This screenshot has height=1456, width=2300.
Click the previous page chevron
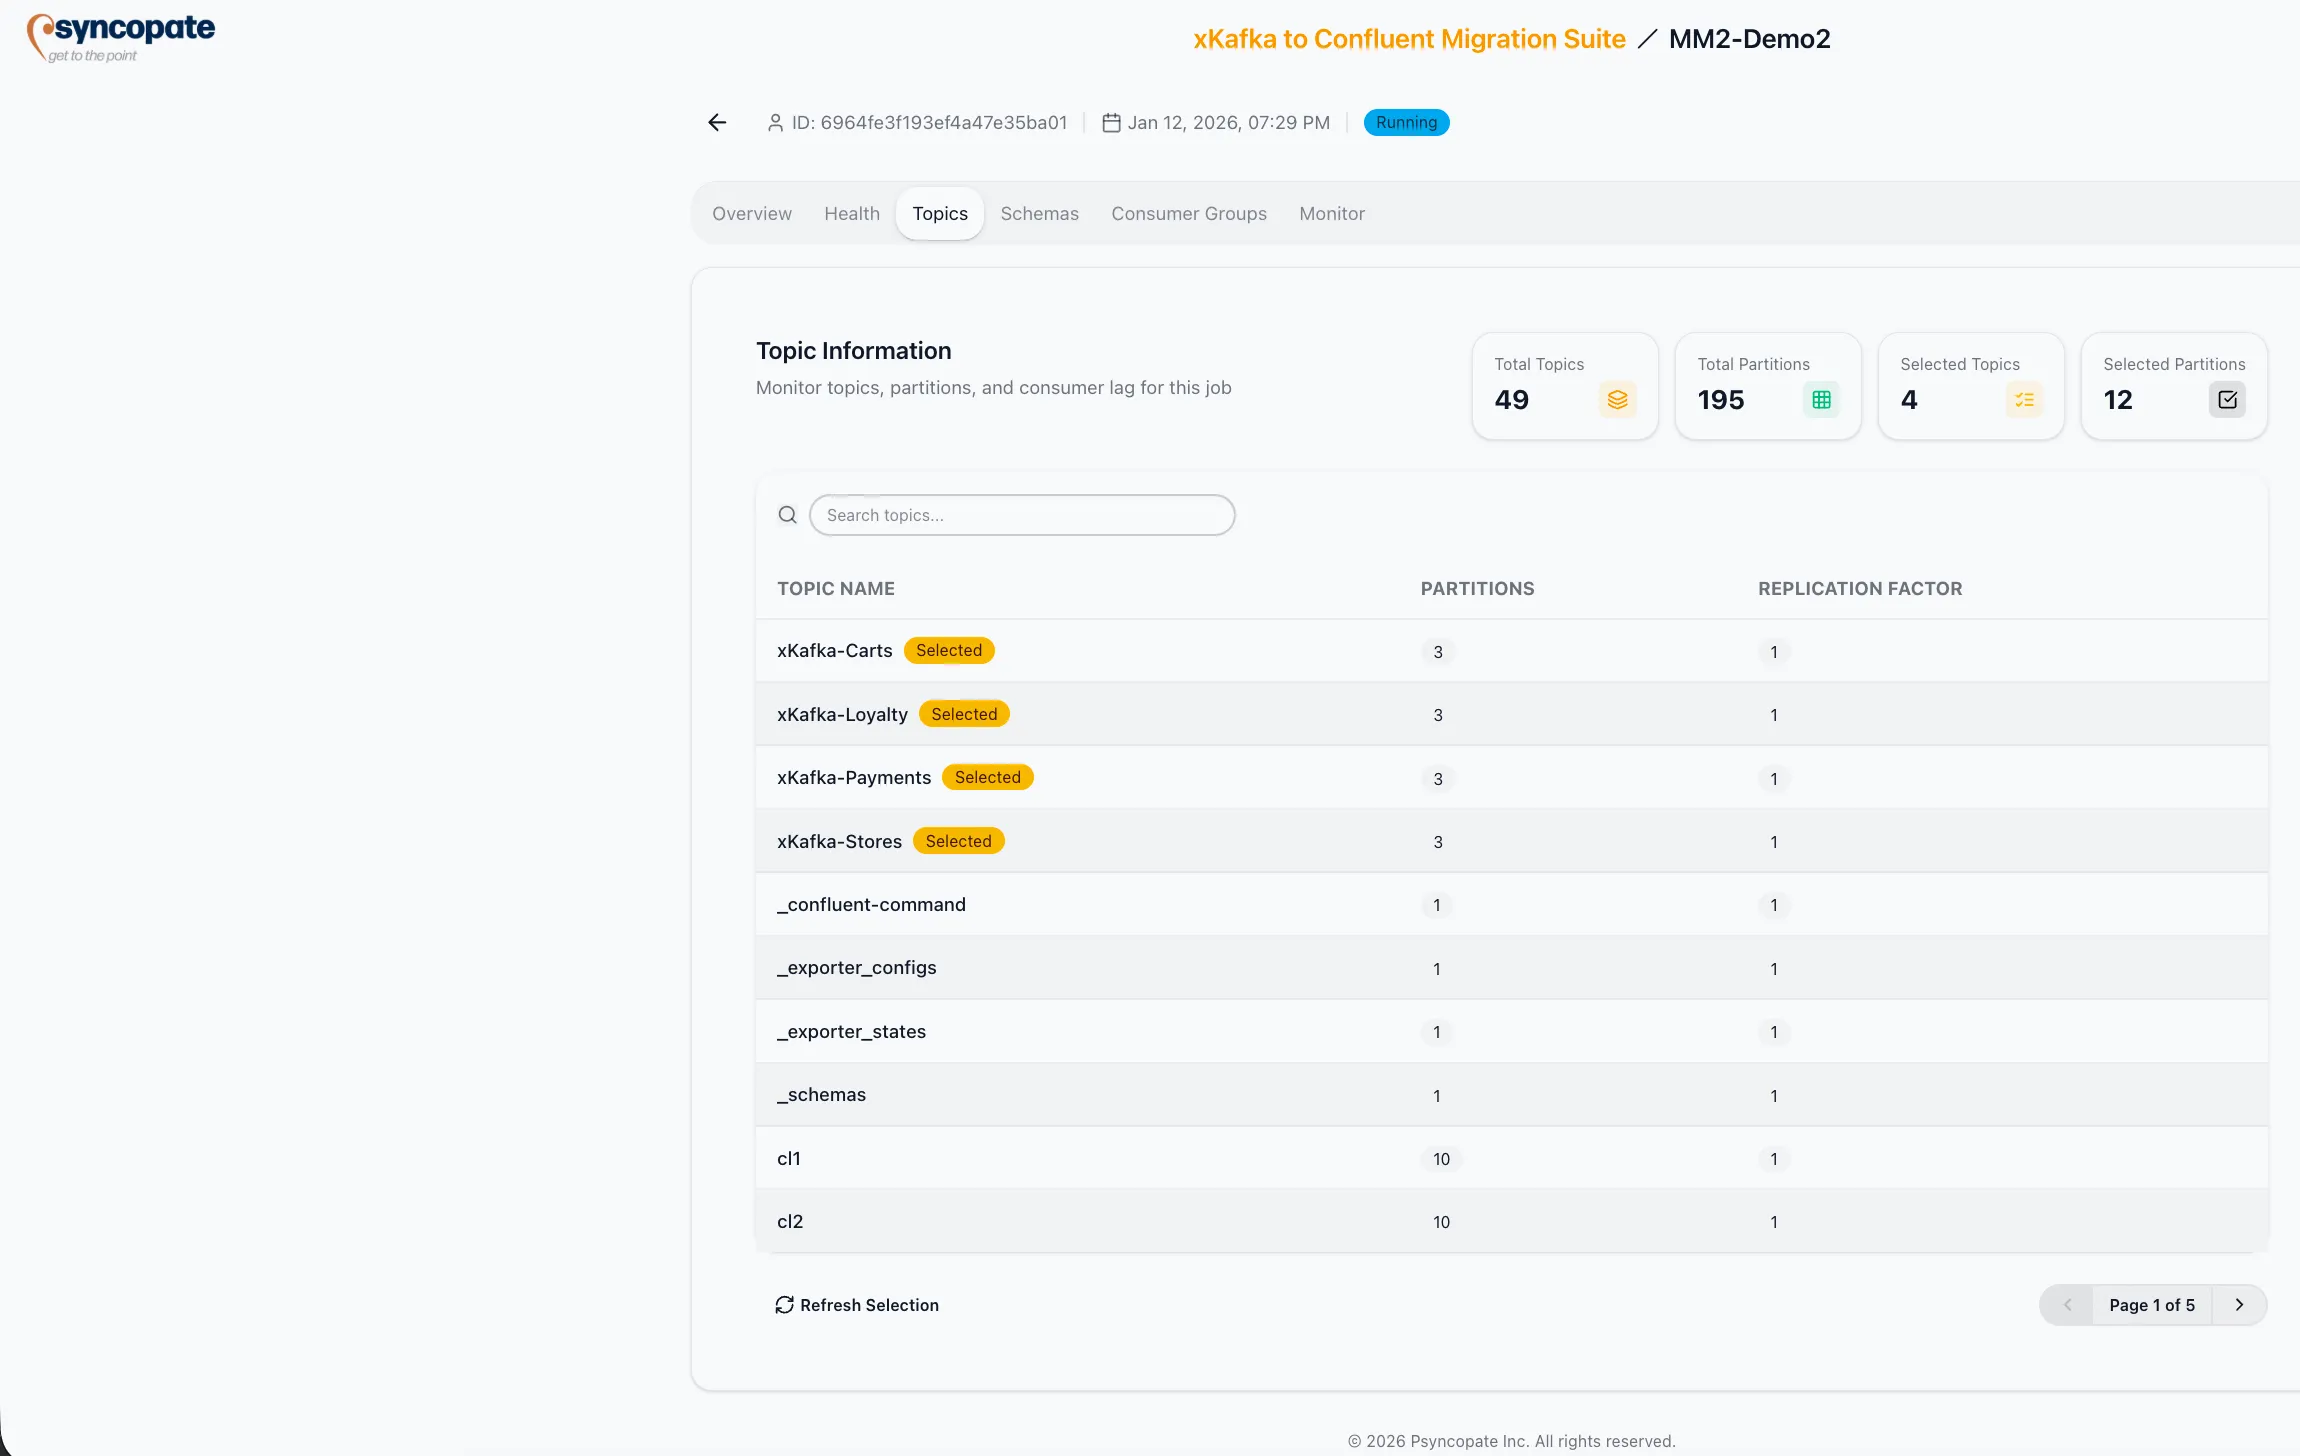tap(2067, 1305)
